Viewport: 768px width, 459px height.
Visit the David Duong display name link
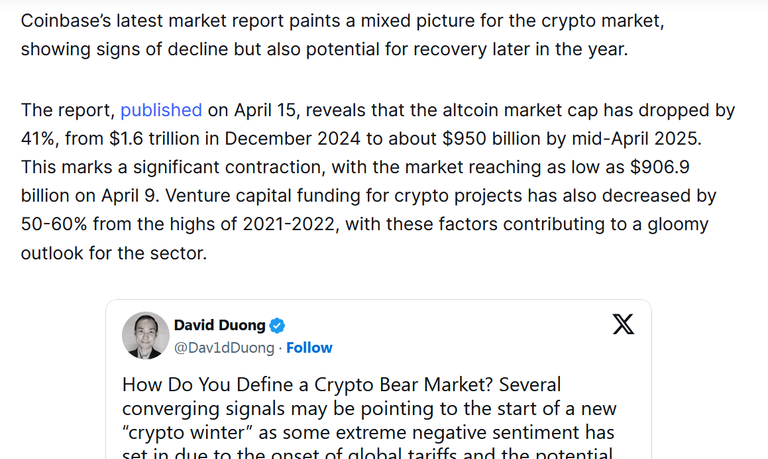click(219, 325)
